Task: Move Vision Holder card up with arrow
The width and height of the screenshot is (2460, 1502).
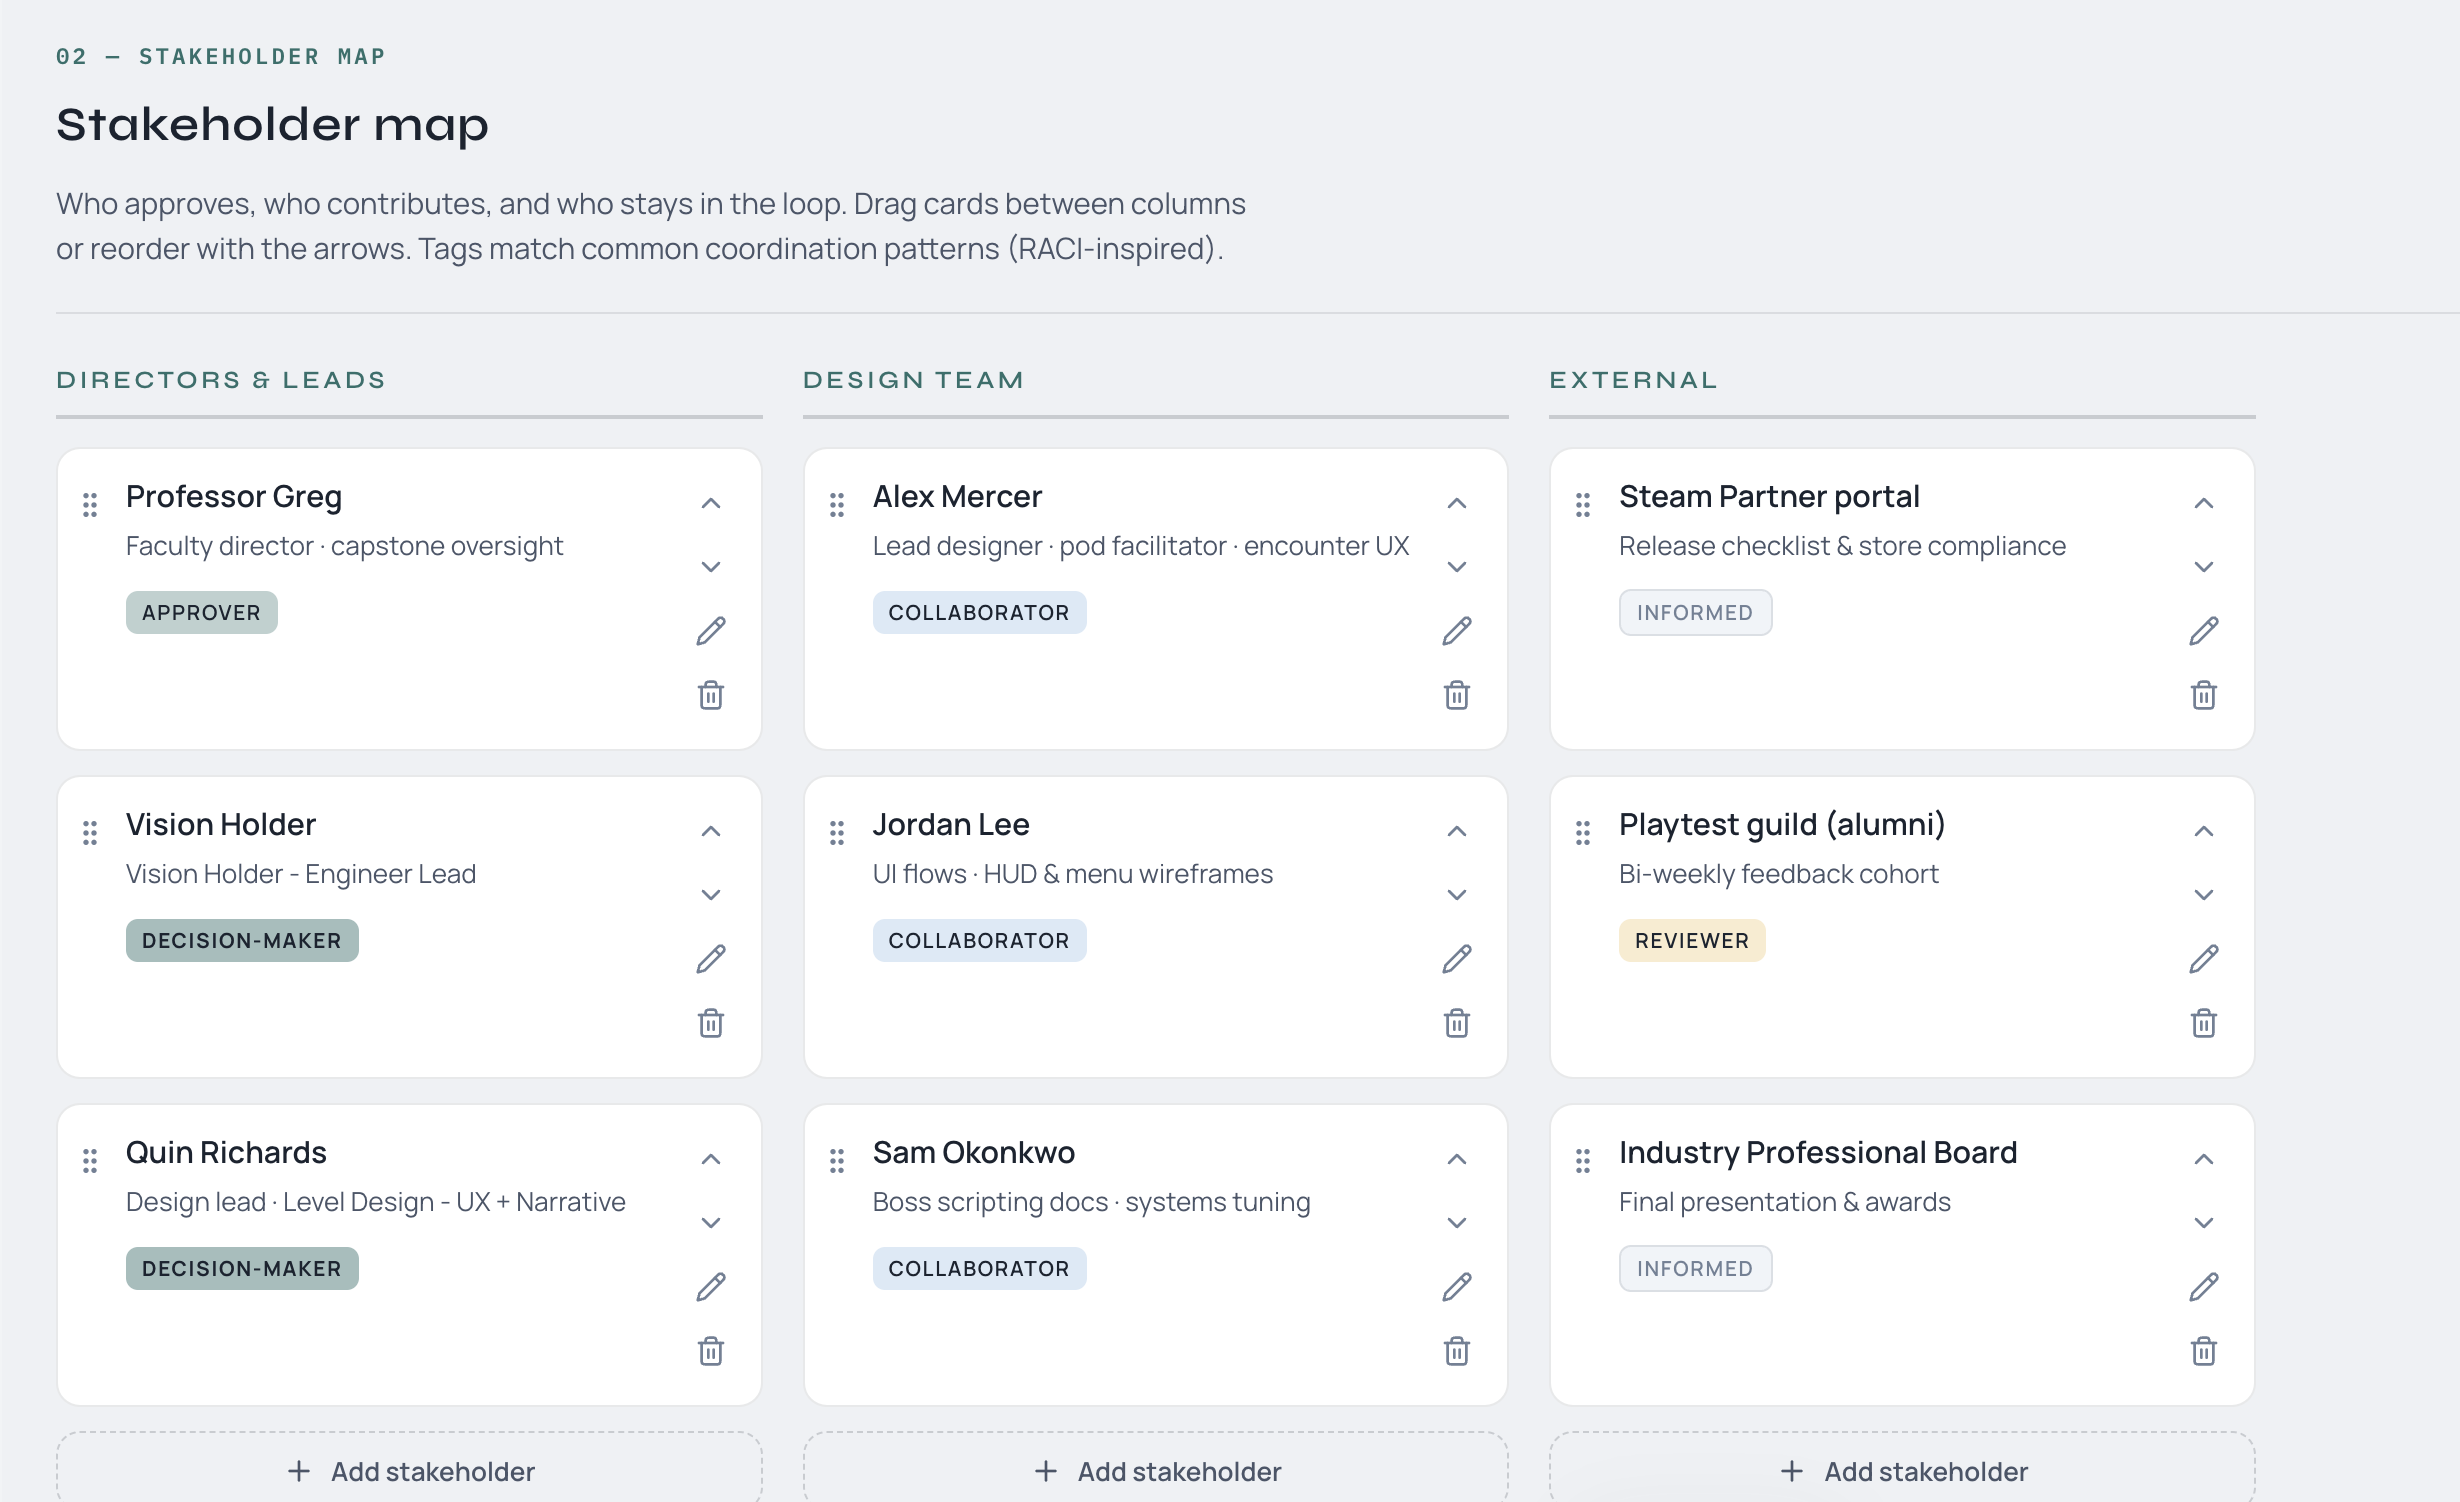Action: click(710, 831)
